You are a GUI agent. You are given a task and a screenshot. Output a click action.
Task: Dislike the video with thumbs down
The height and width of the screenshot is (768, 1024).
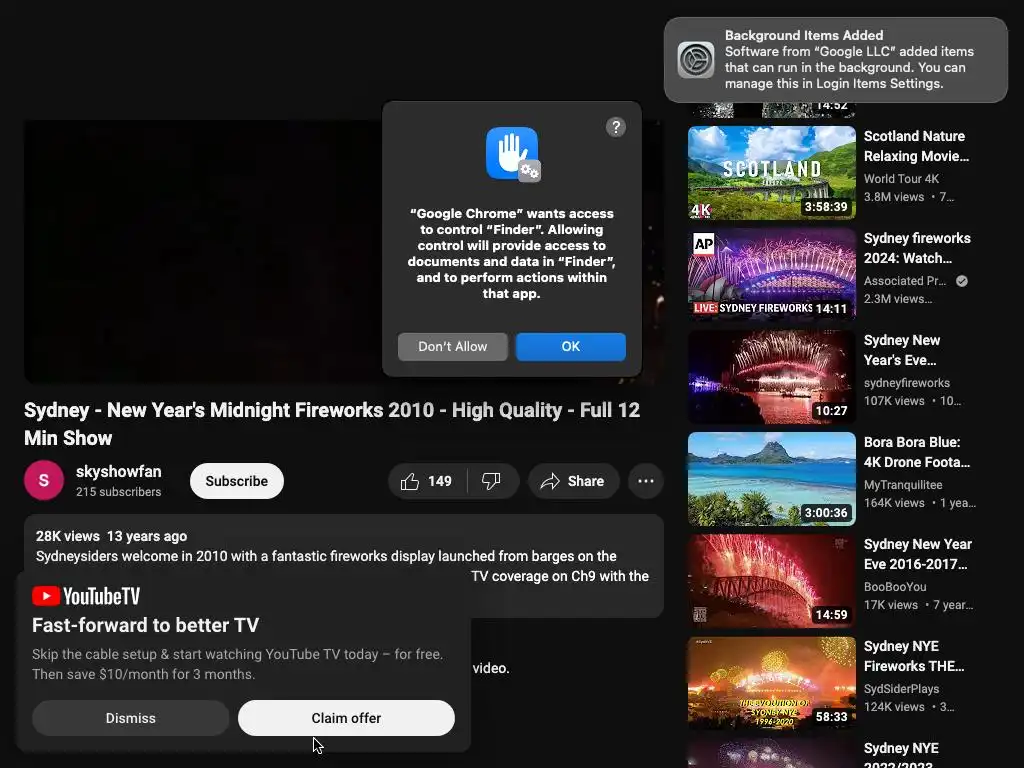point(491,481)
